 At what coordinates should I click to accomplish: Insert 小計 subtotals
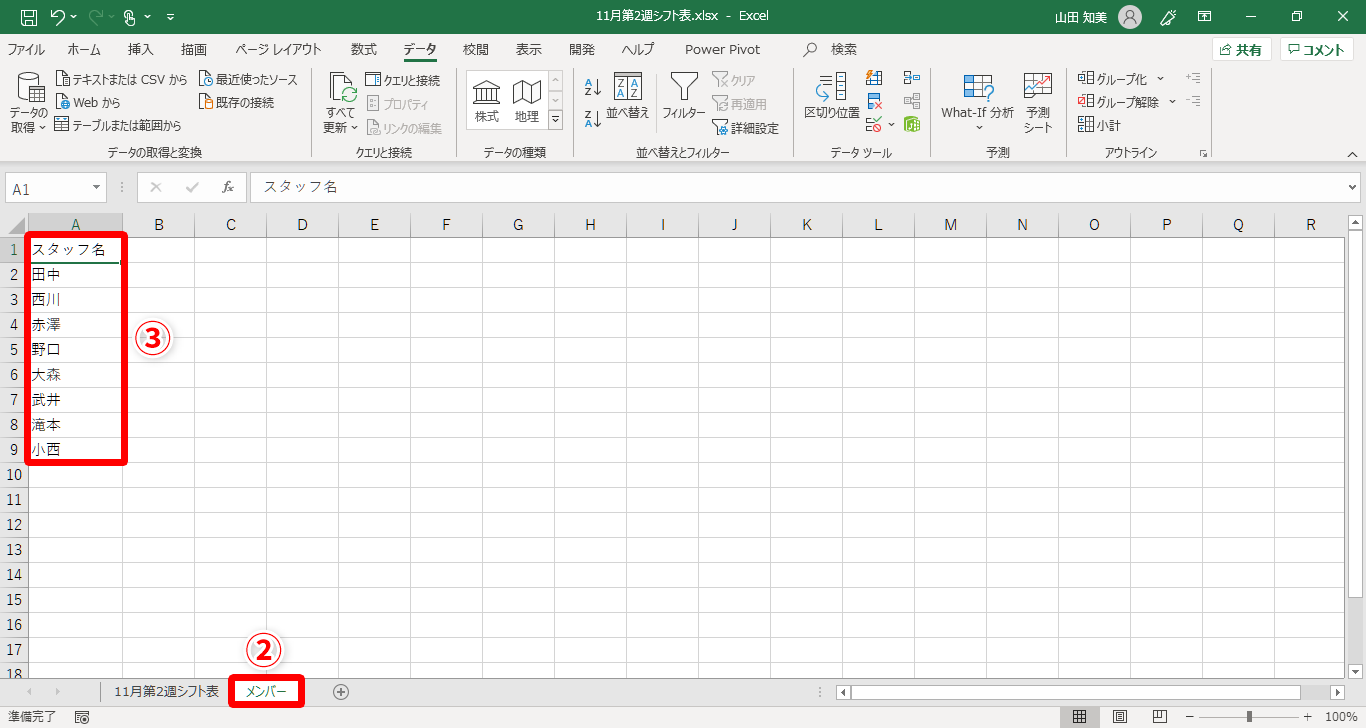tap(1099, 125)
